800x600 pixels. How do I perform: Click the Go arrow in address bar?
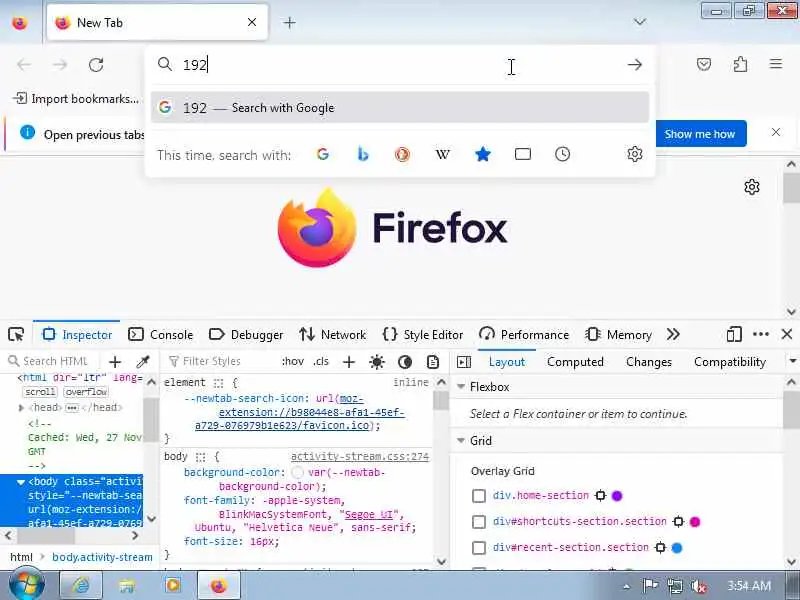pos(635,65)
